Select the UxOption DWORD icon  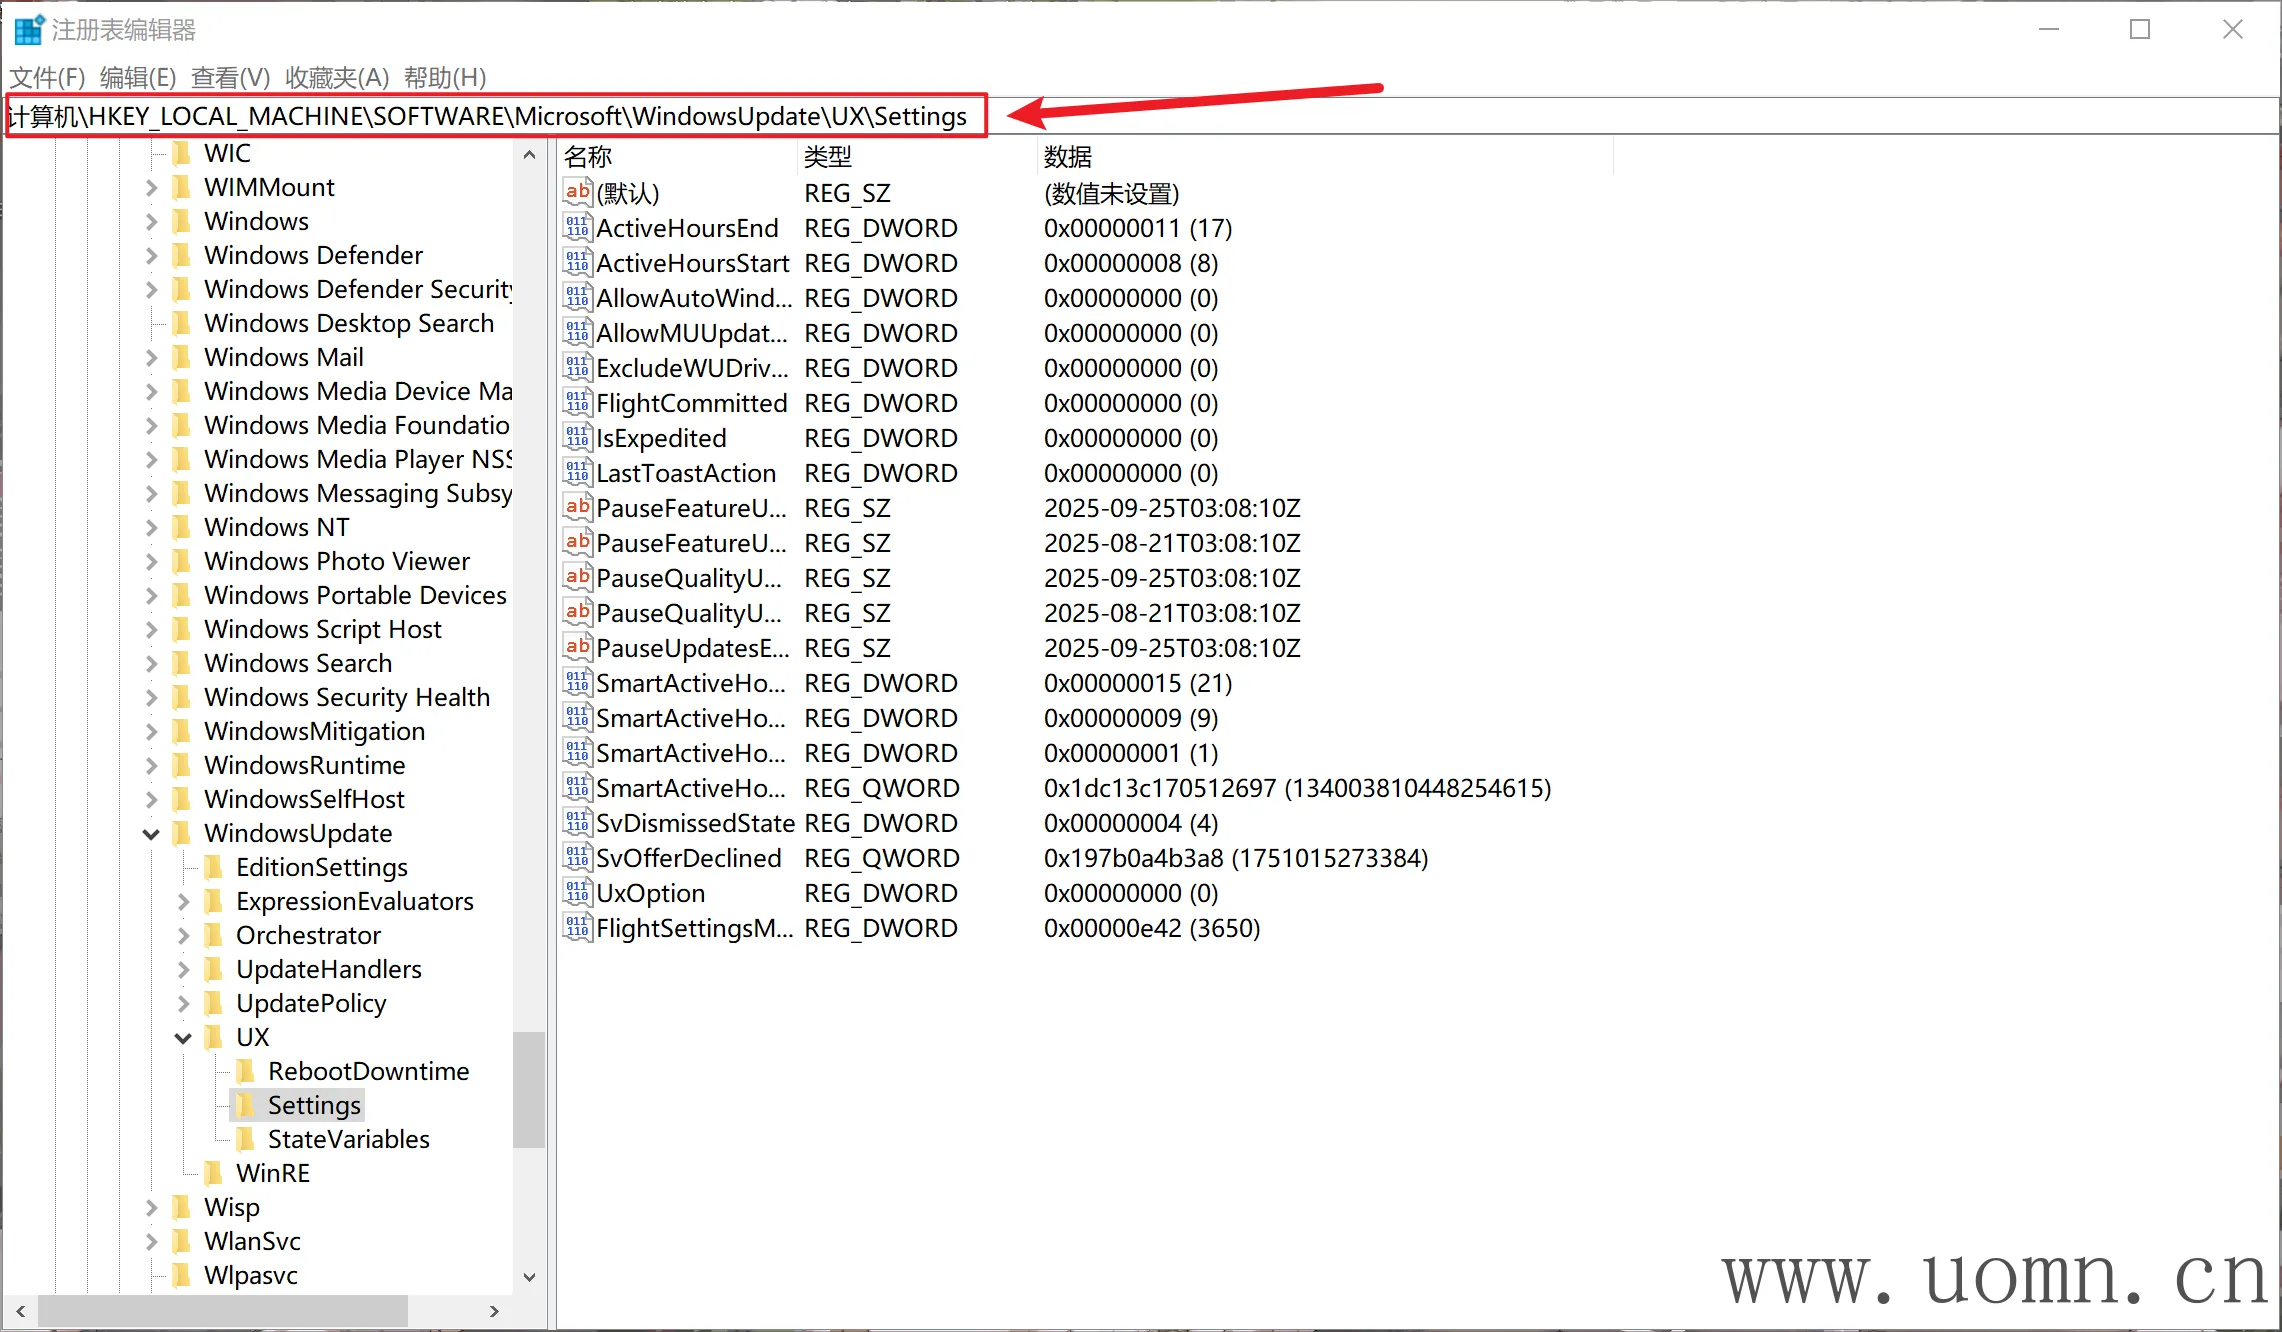[x=577, y=893]
